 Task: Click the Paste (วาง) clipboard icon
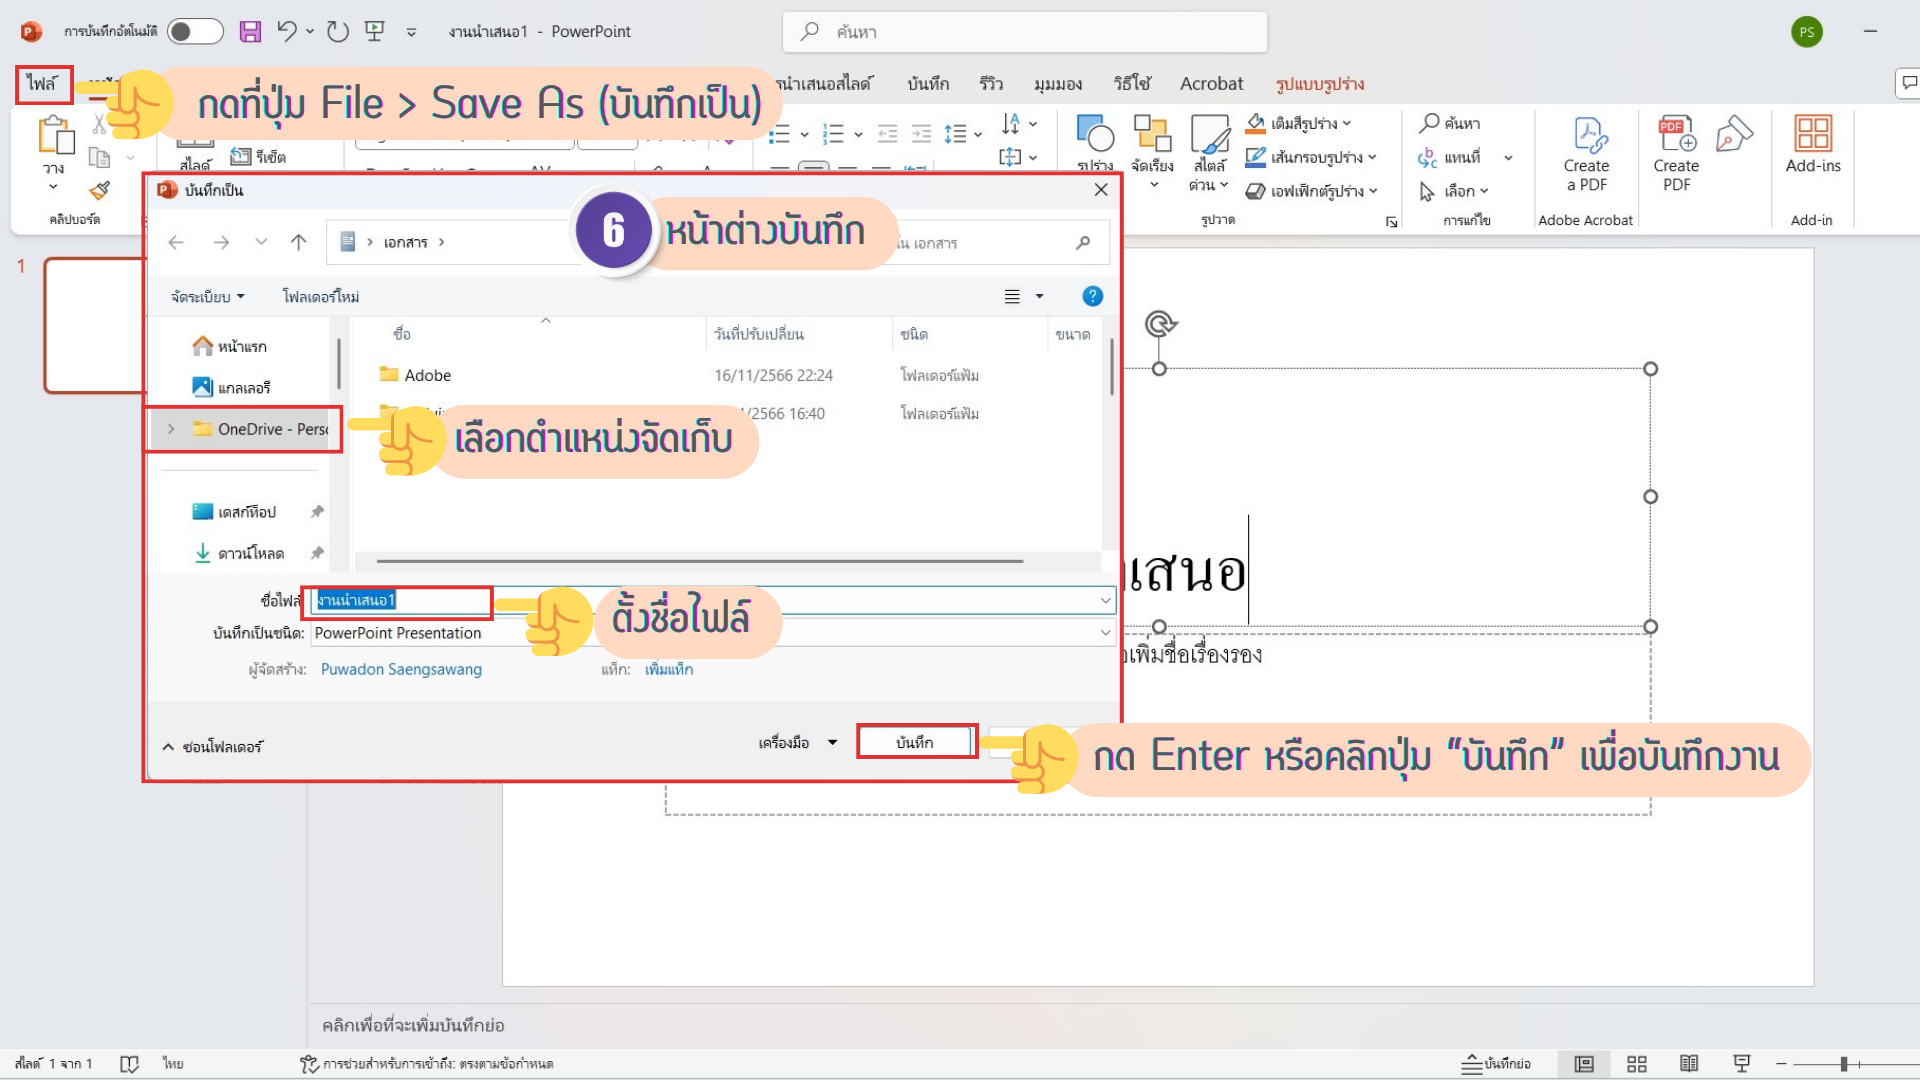click(55, 135)
